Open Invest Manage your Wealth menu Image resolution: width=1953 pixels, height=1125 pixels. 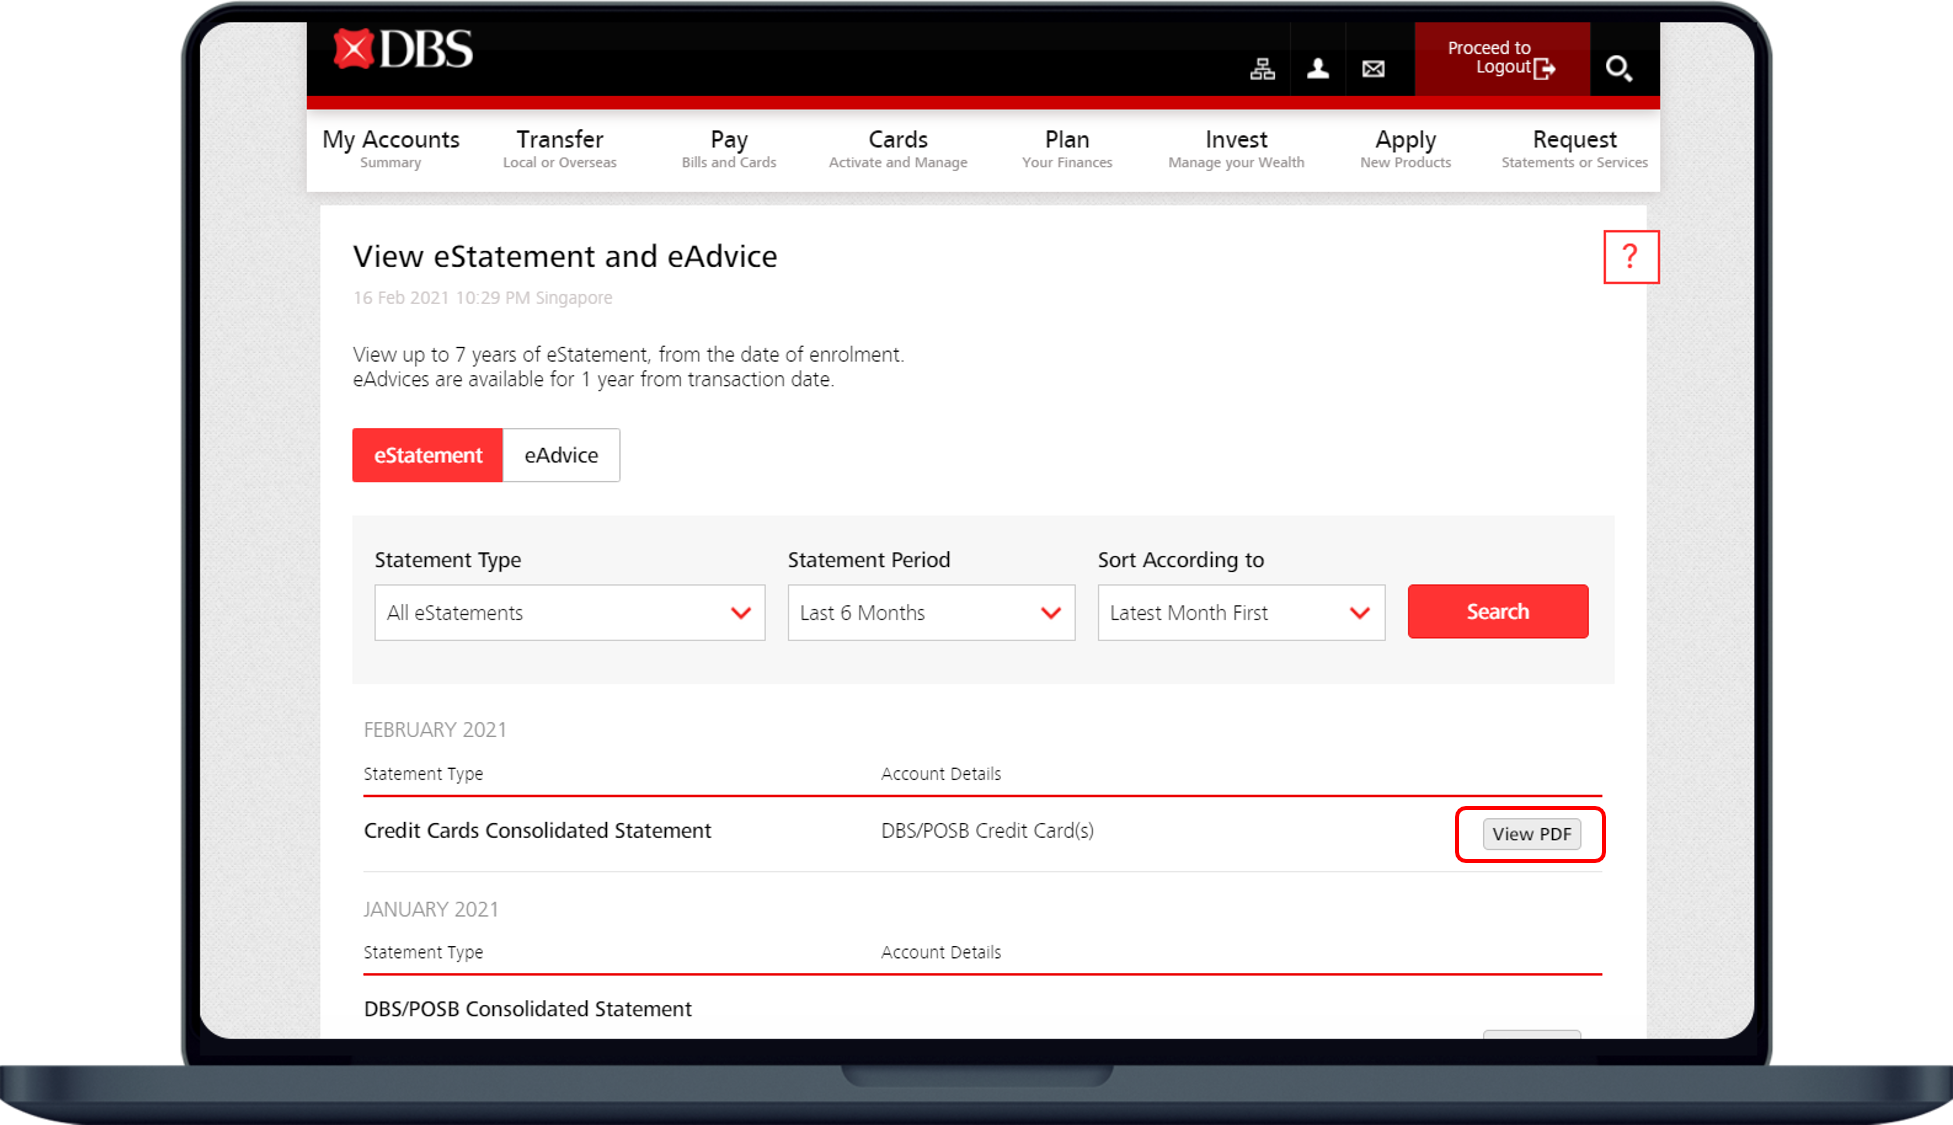point(1236,148)
